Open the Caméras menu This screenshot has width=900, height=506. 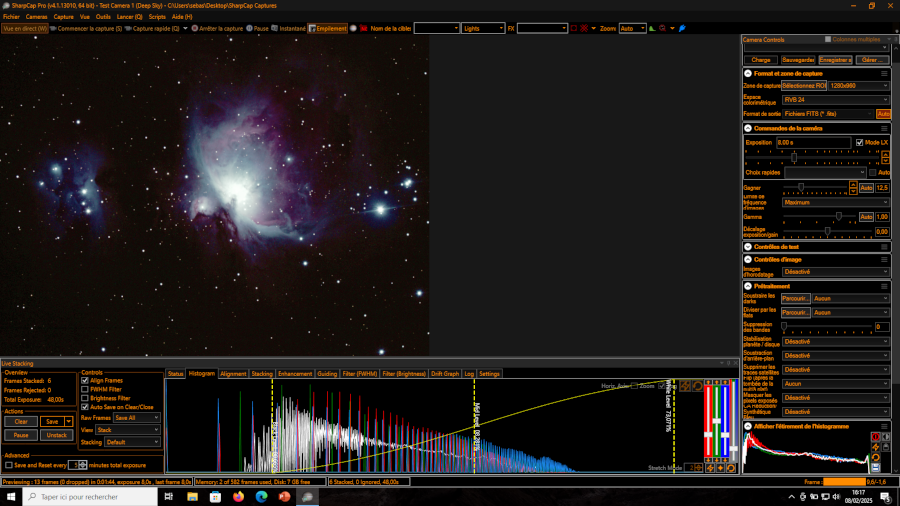click(x=36, y=17)
